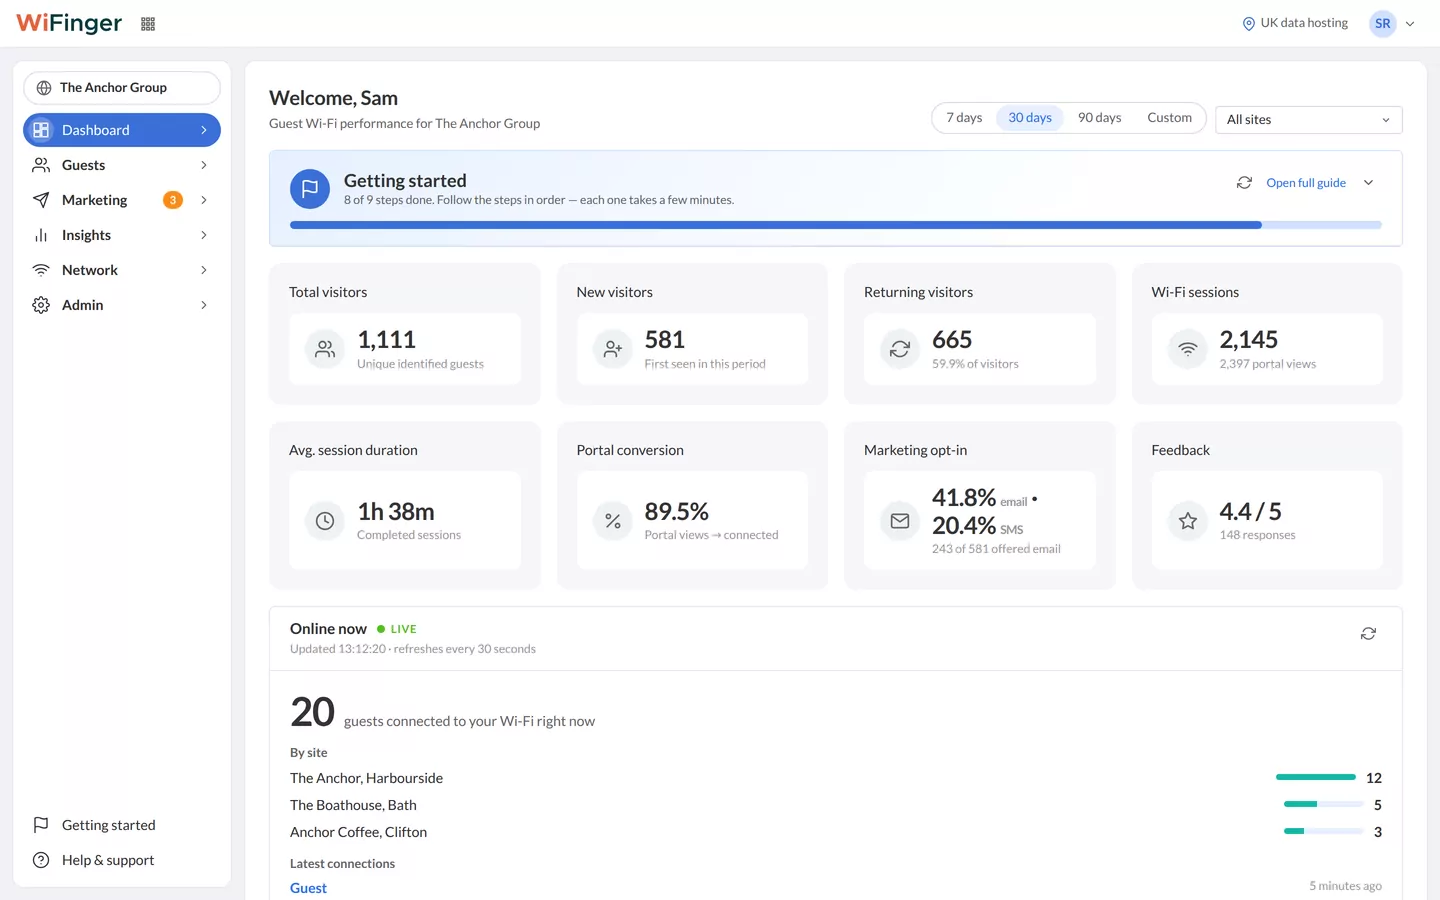1440x900 pixels.
Task: Click the blue flag icon in Getting started banner
Action: [310, 189]
